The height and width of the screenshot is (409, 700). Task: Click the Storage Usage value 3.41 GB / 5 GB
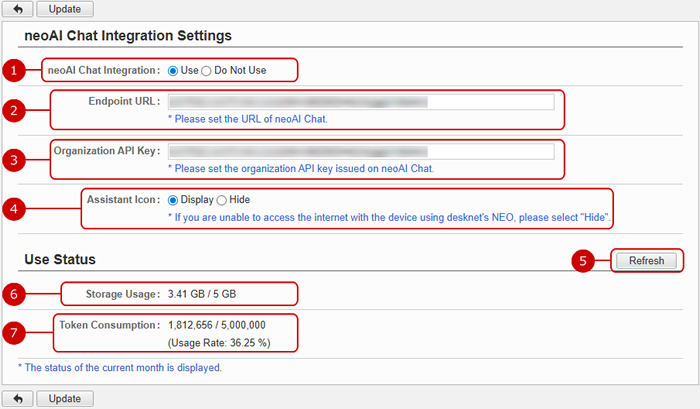point(202,294)
